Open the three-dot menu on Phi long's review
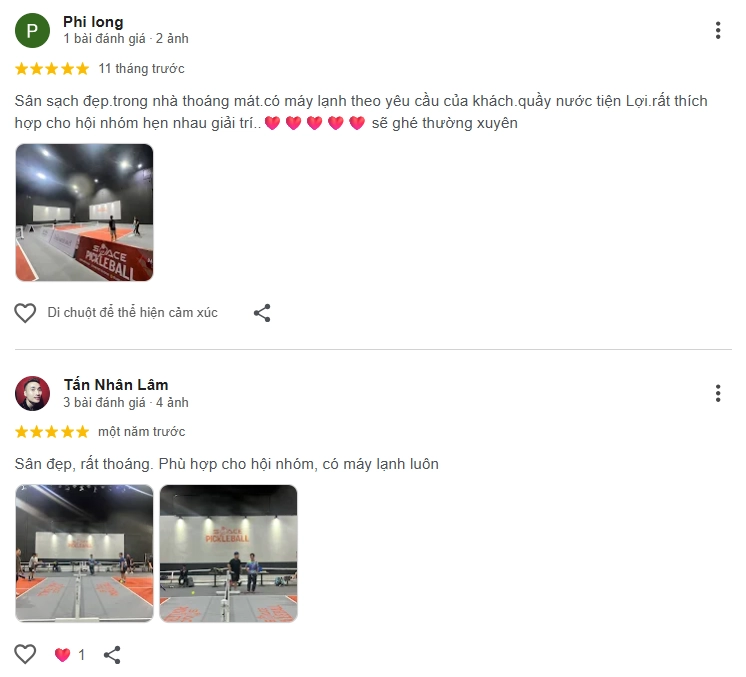Screen dimensions: 746x677 [x=717, y=30]
